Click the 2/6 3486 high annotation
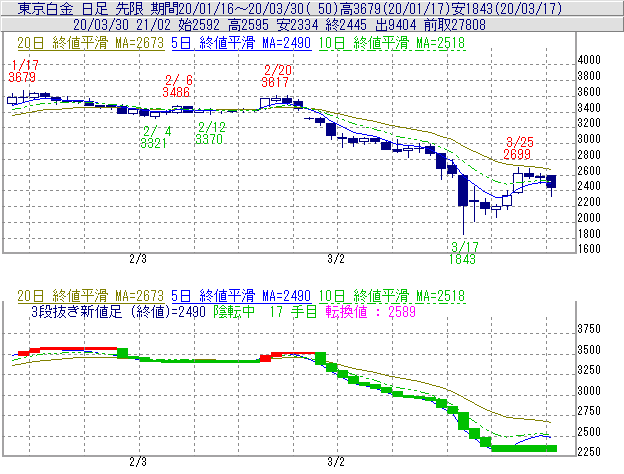Viewport: 624px width, 474px height. click(177, 86)
